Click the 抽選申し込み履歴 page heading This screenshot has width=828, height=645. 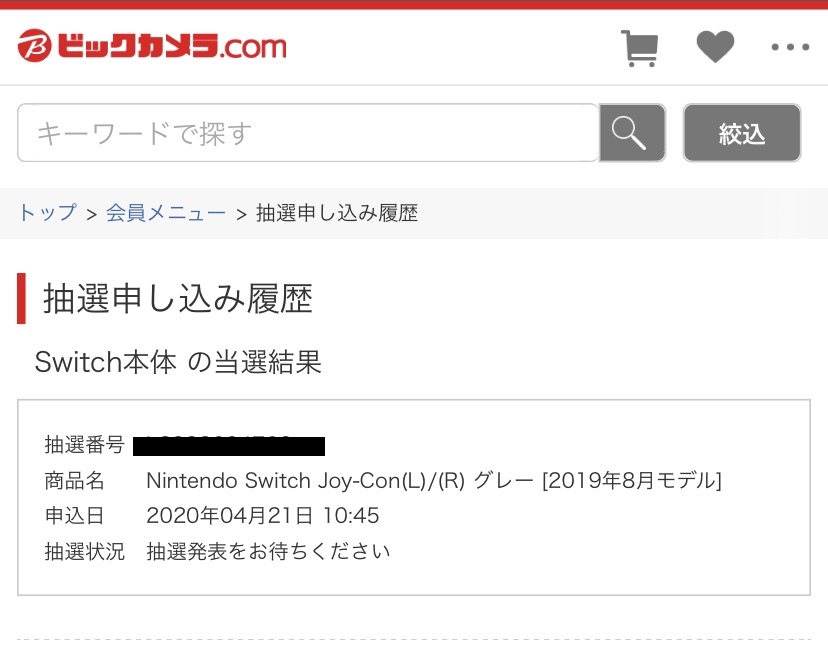coord(178,298)
